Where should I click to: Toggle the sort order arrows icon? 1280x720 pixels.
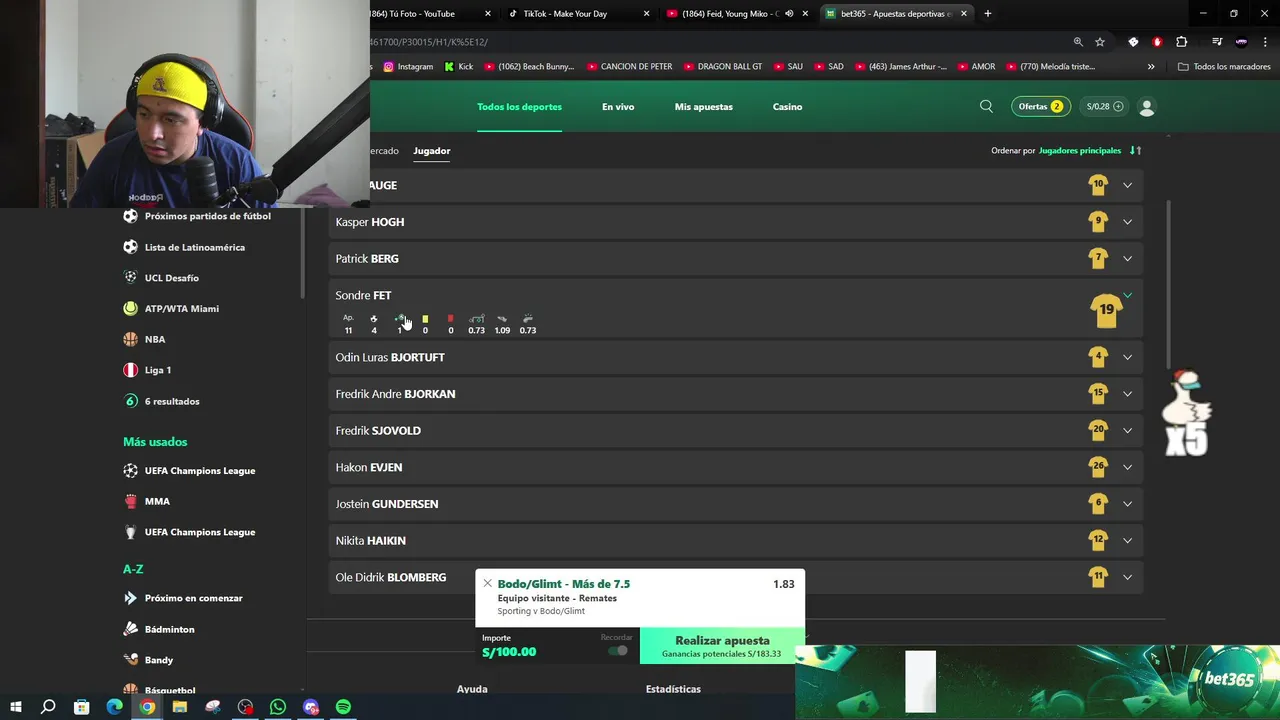[x=1135, y=151]
